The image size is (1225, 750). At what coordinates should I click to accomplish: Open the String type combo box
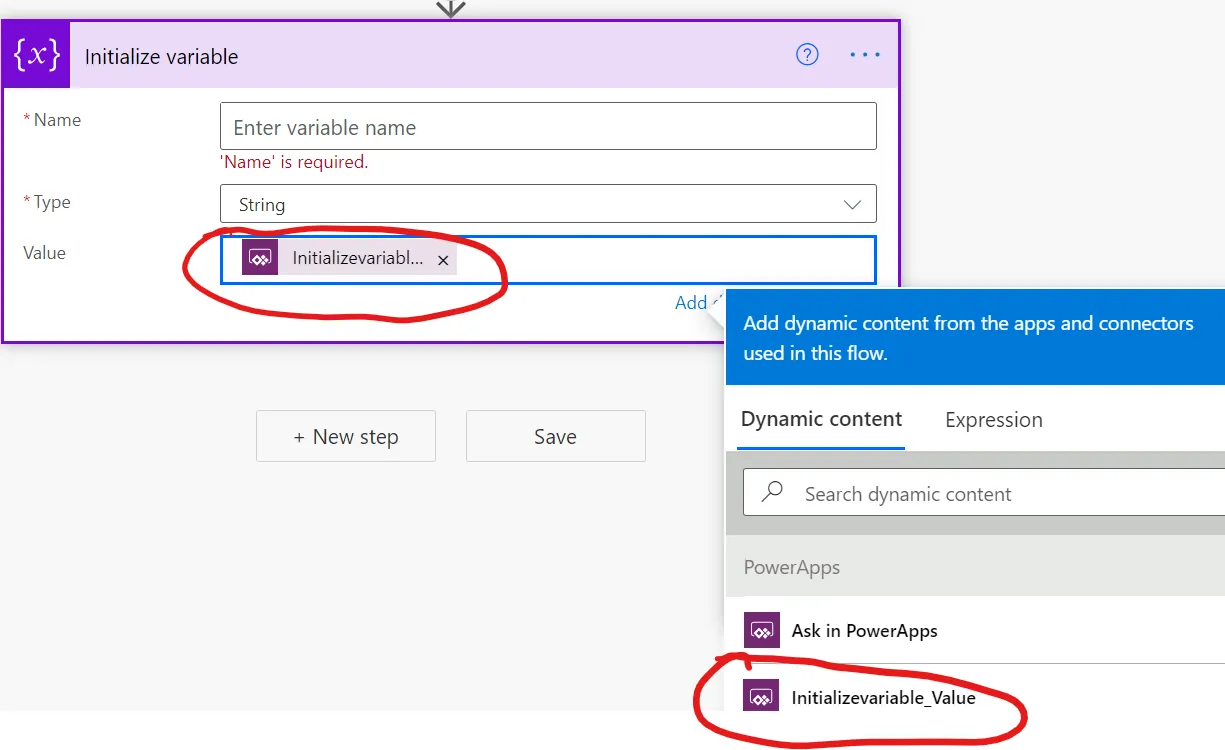(x=530, y=204)
